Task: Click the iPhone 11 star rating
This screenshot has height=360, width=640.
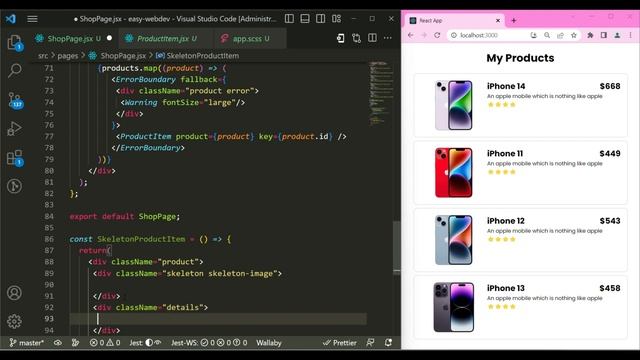Action: [x=502, y=172]
